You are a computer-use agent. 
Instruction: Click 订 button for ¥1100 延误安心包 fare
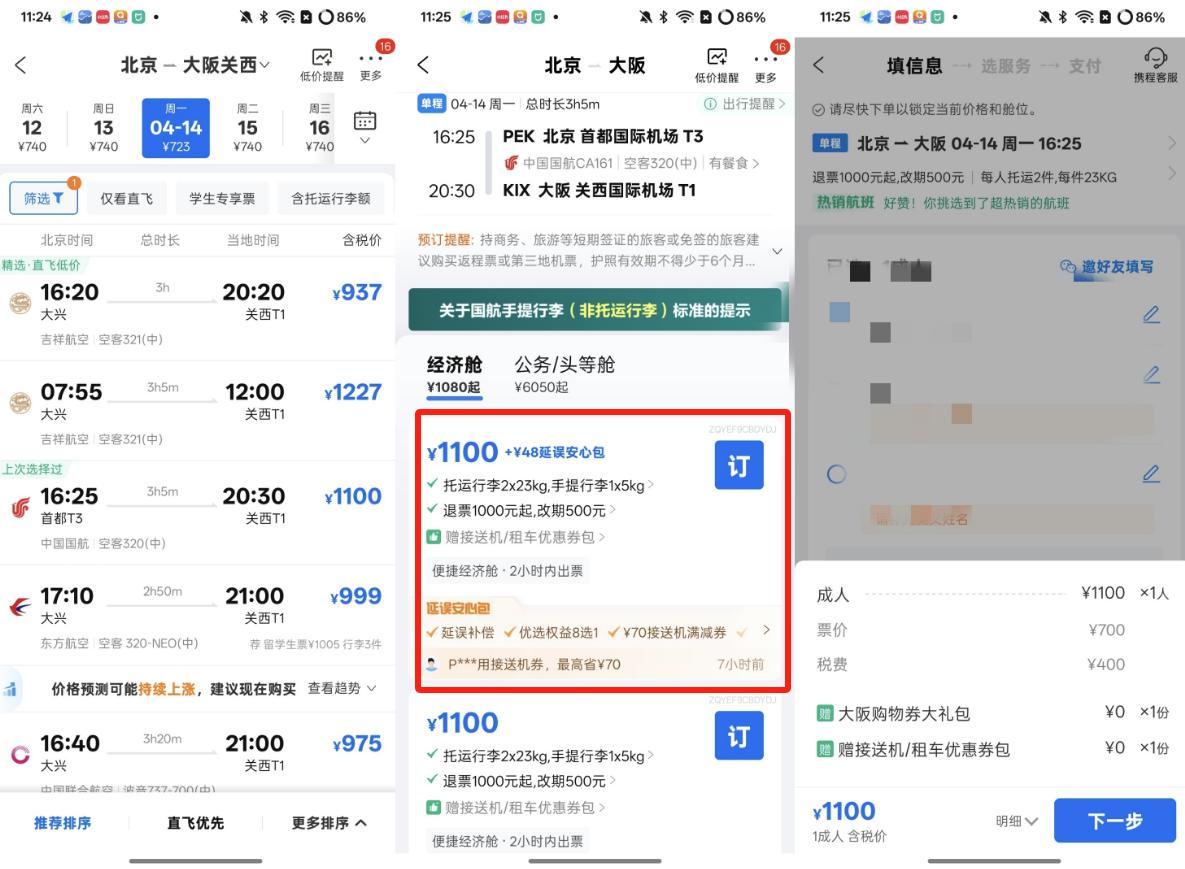tap(738, 465)
